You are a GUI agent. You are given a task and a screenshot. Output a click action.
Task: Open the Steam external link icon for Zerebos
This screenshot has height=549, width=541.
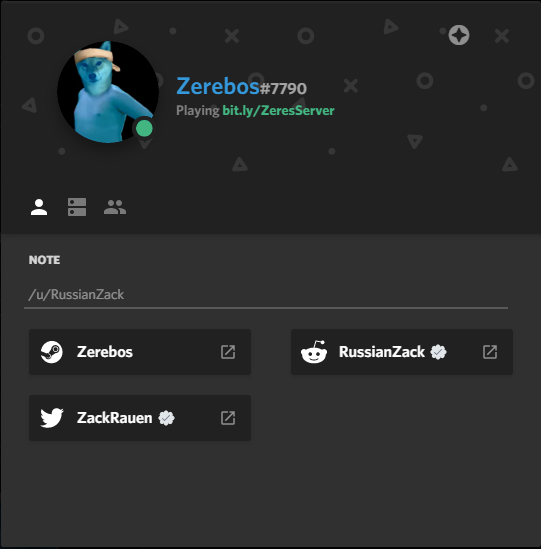pyautogui.click(x=228, y=352)
